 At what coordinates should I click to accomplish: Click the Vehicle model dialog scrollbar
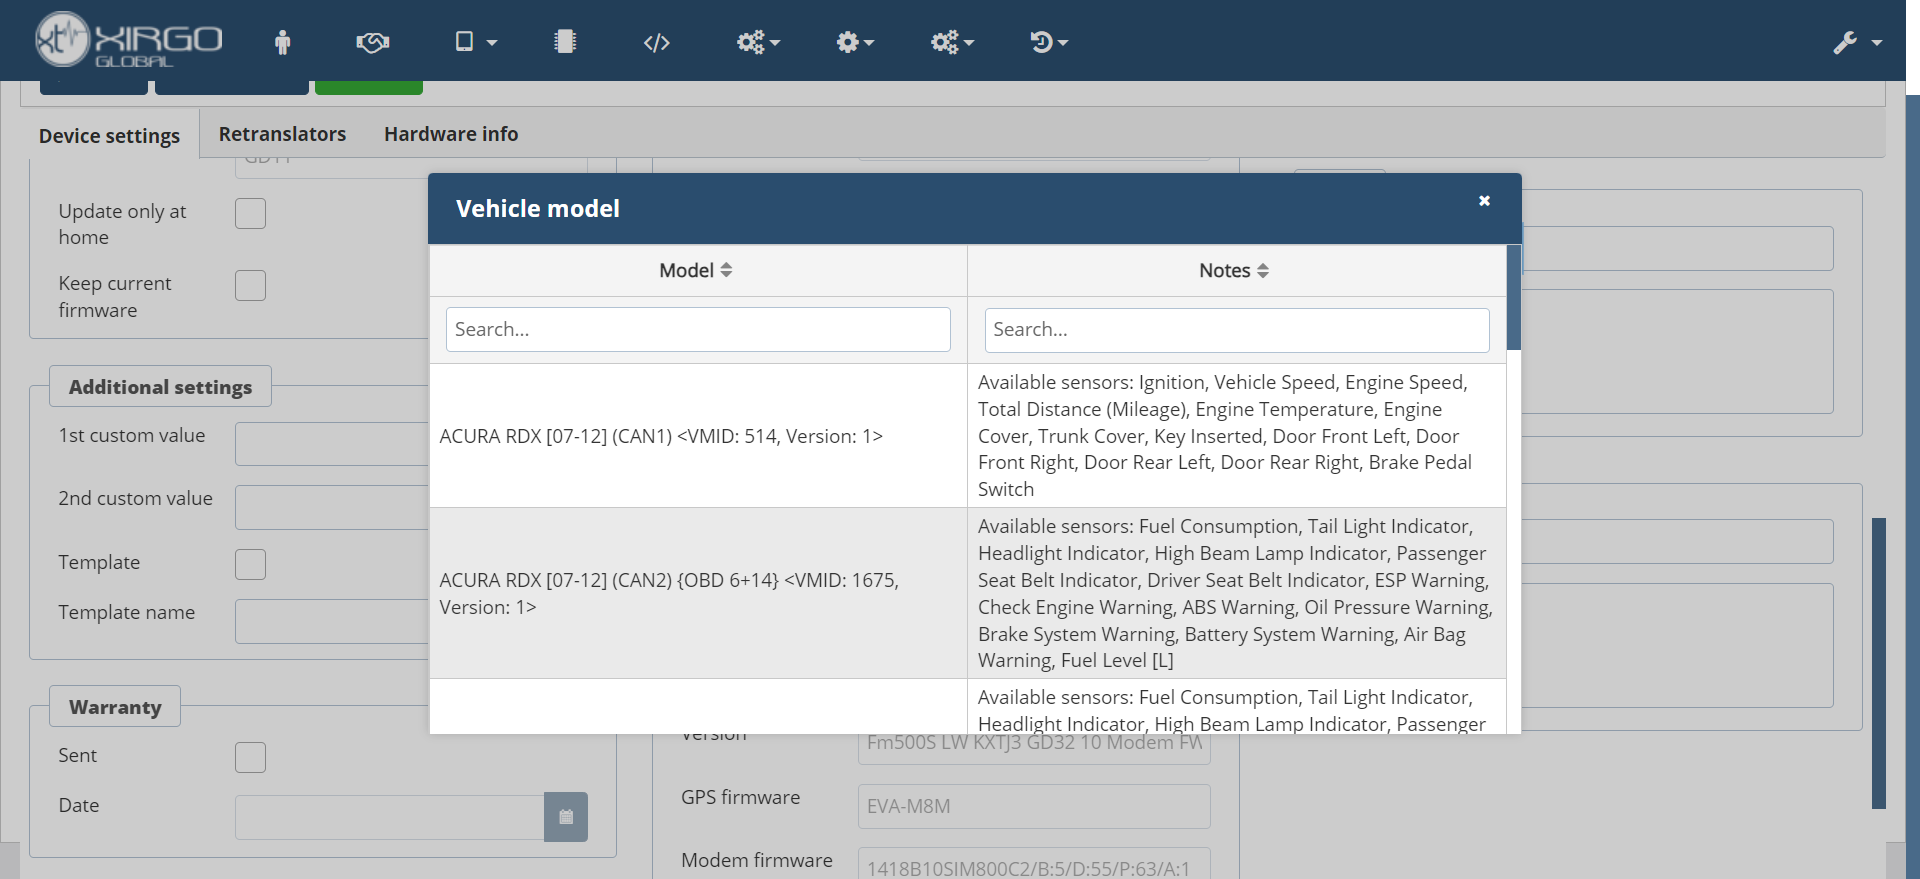point(1514,298)
